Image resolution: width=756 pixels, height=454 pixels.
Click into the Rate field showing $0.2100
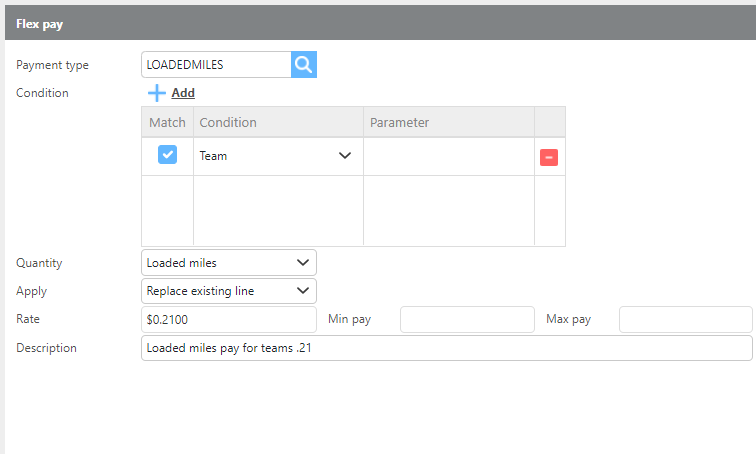click(x=229, y=320)
